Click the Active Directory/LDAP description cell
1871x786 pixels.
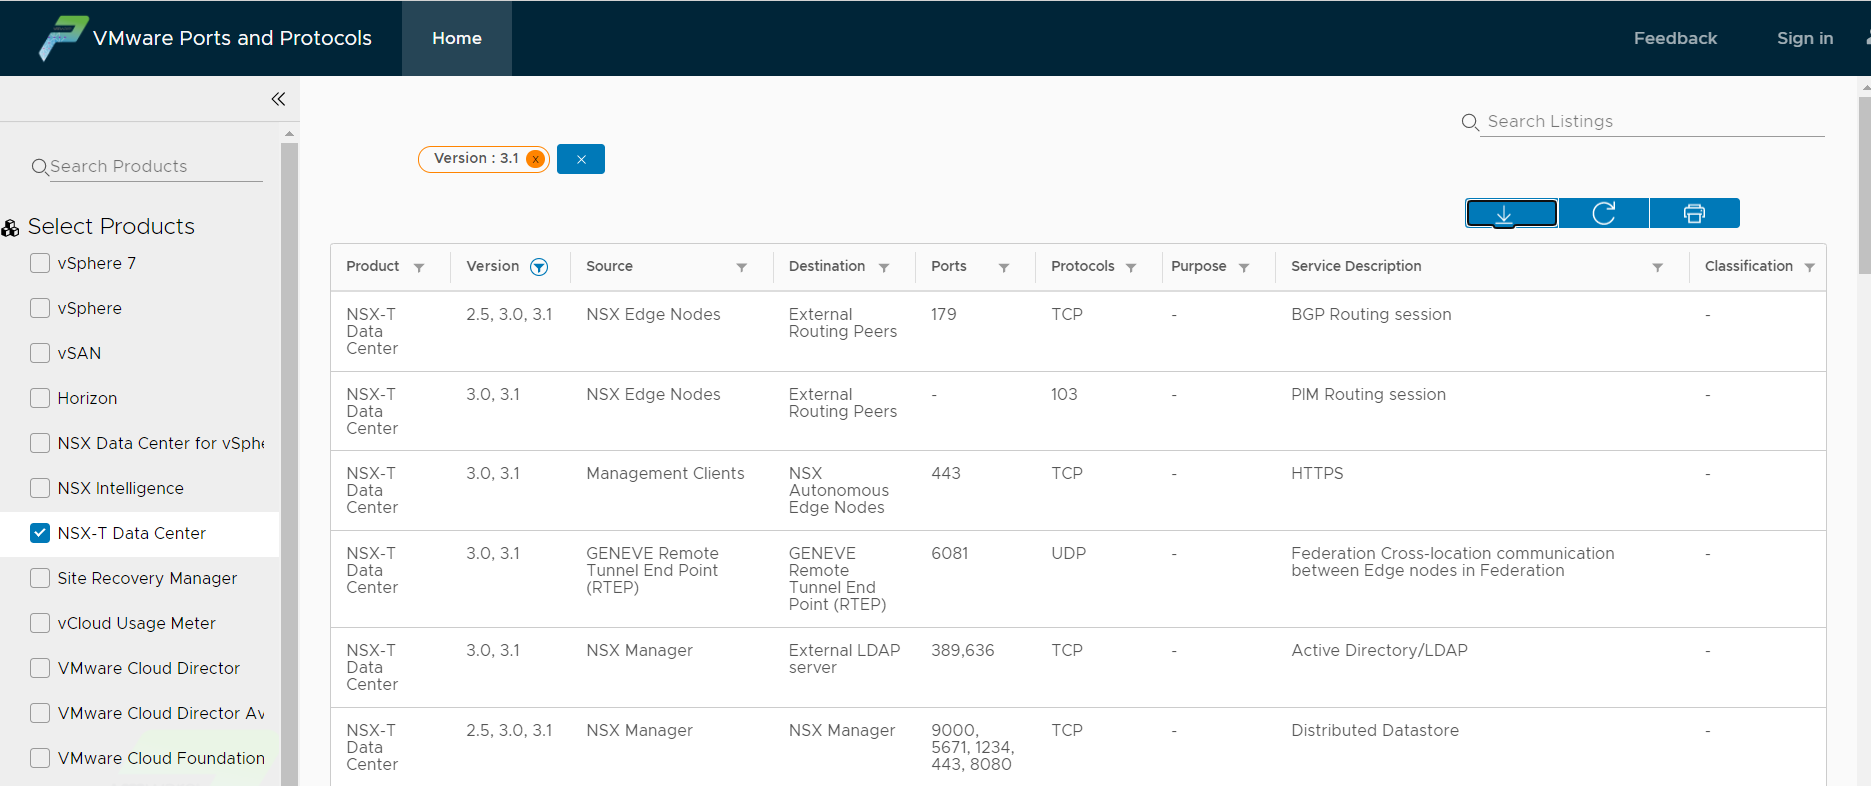(x=1379, y=651)
